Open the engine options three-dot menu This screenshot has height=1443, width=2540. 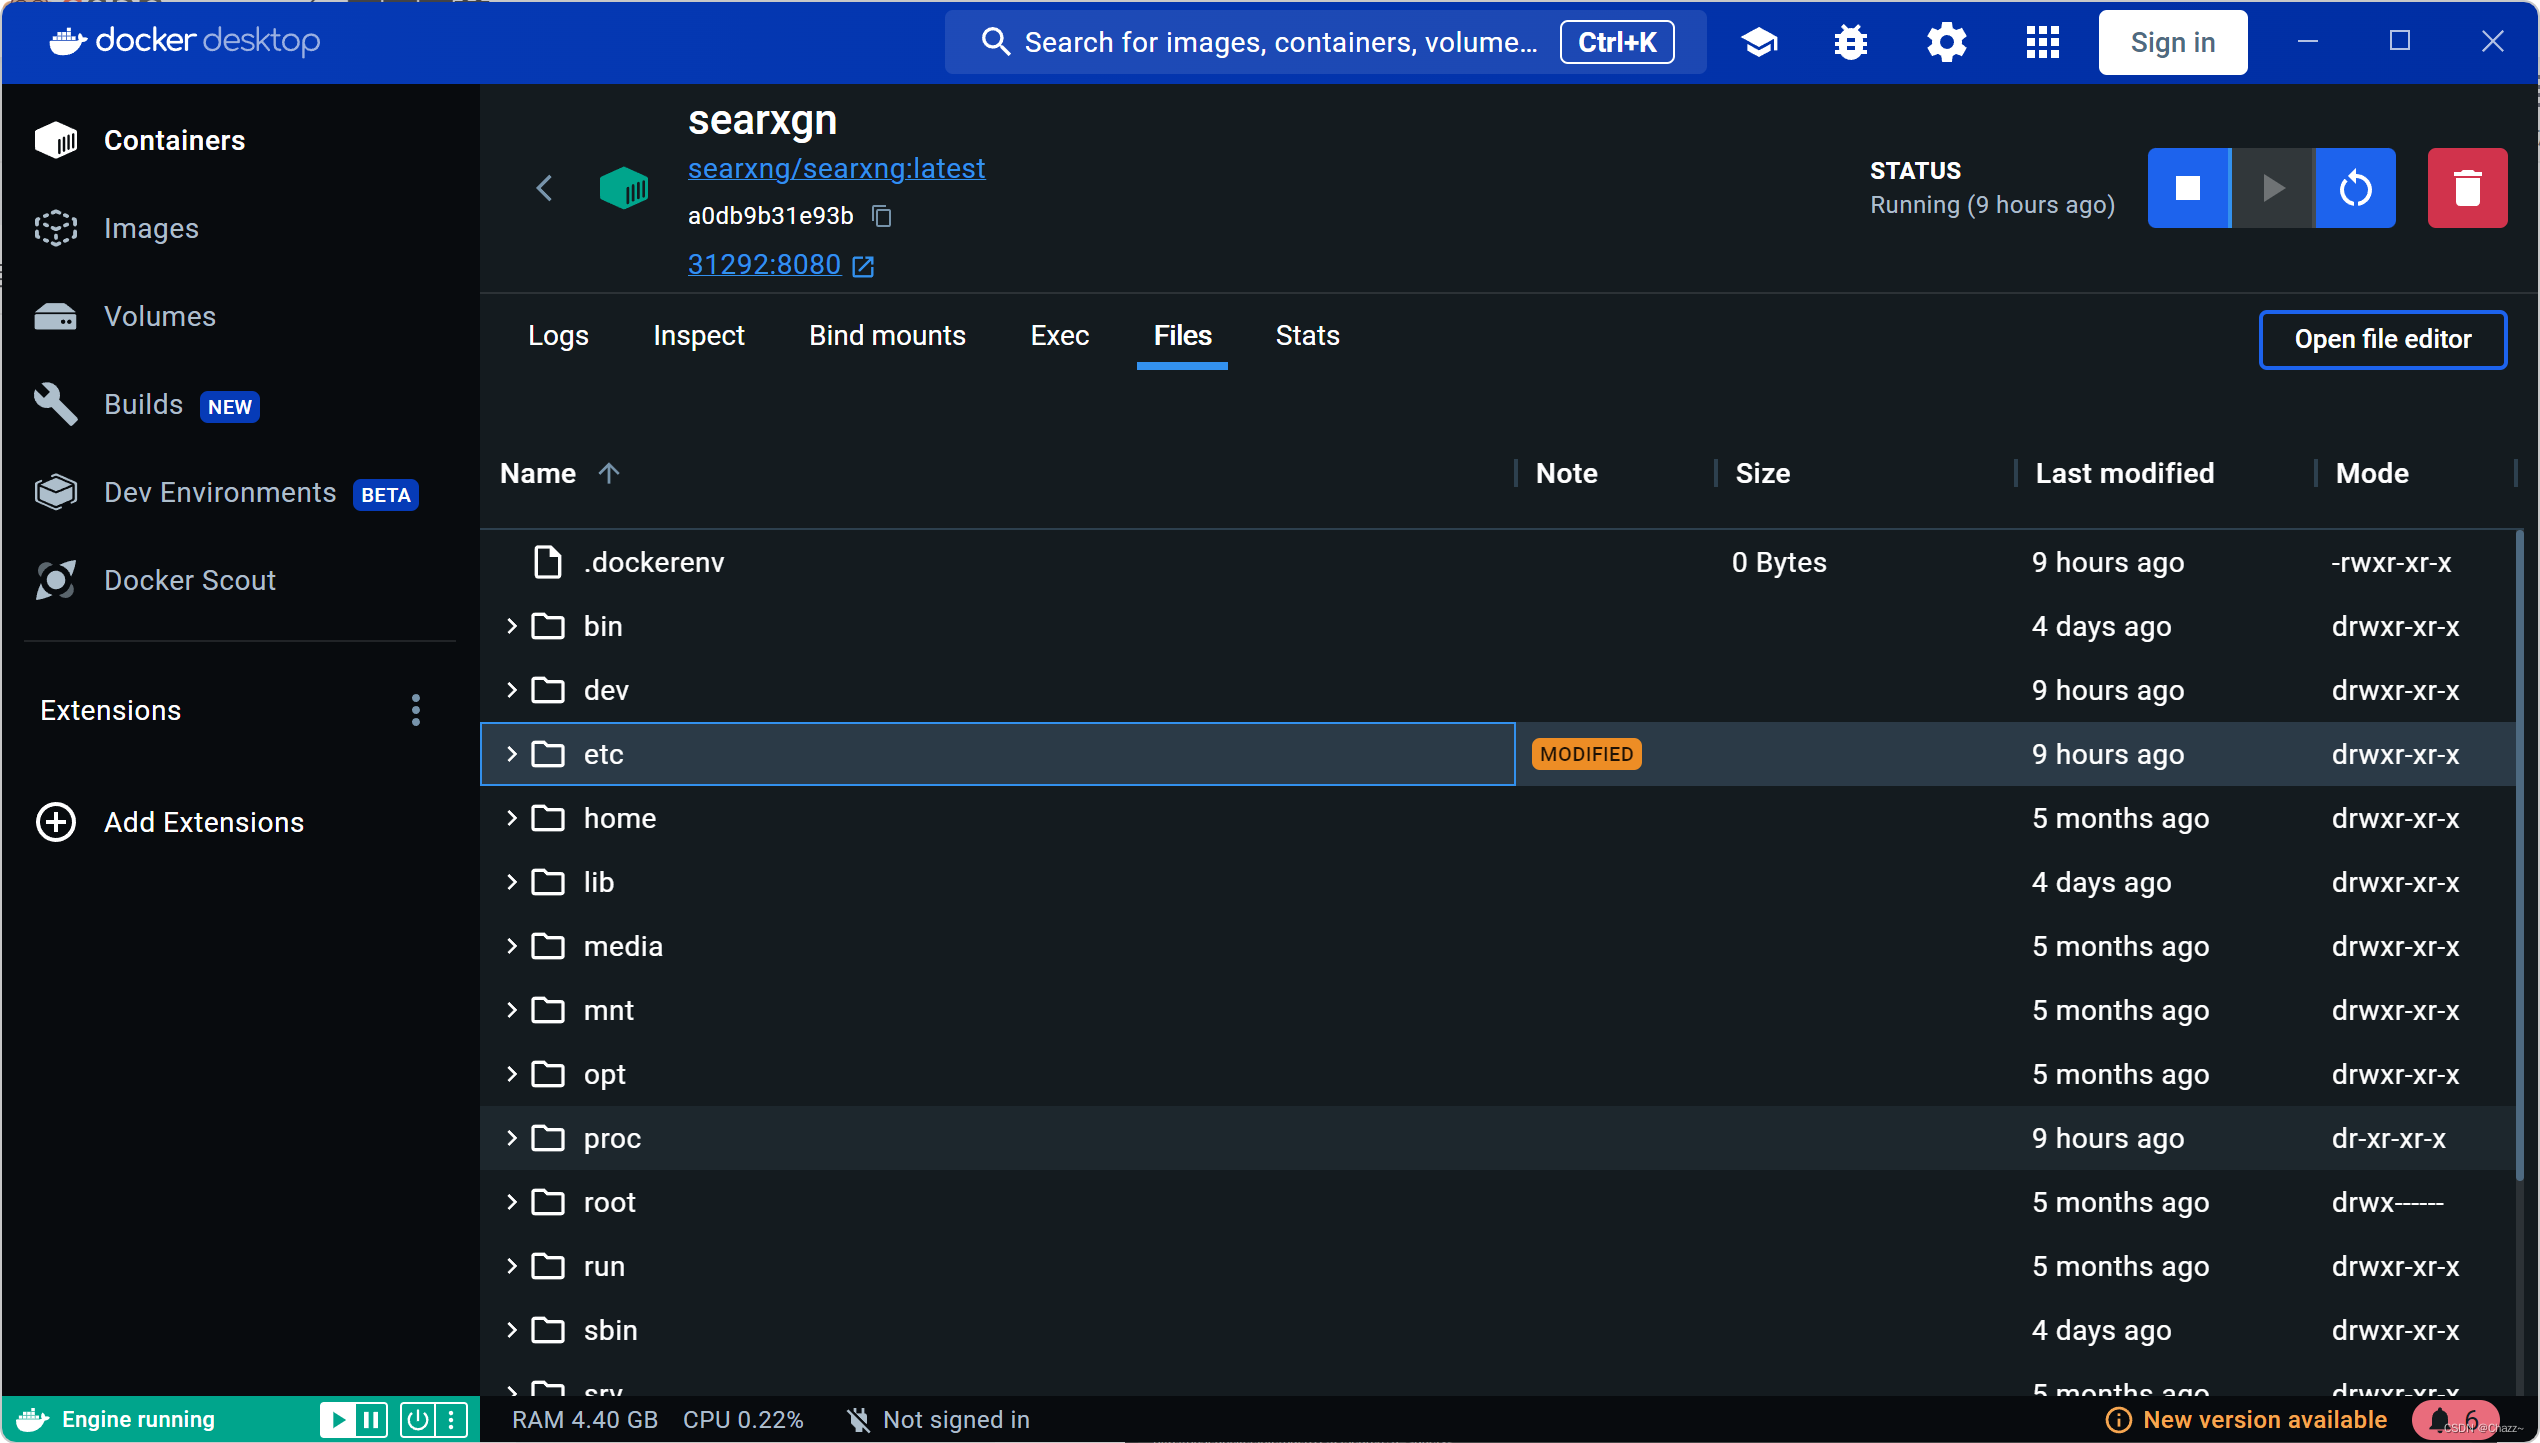(x=451, y=1419)
